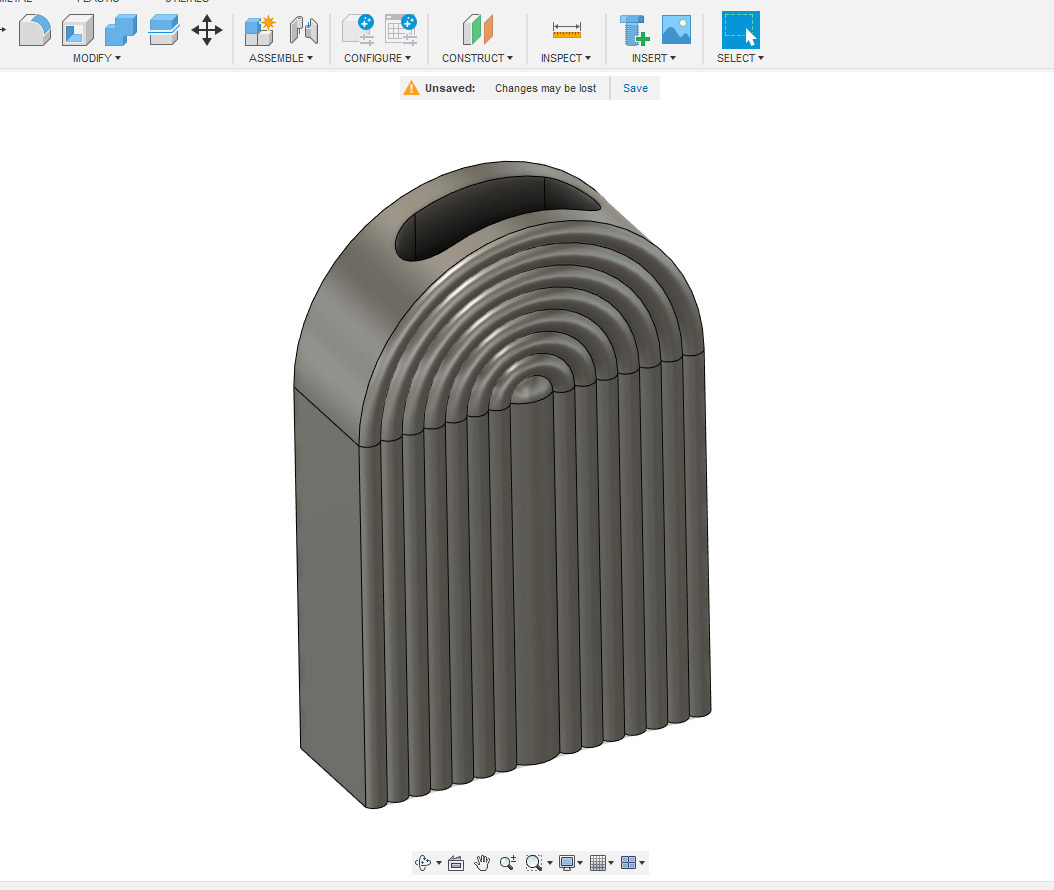1054x890 pixels.
Task: Click the Look At camera icon
Action: (x=456, y=863)
